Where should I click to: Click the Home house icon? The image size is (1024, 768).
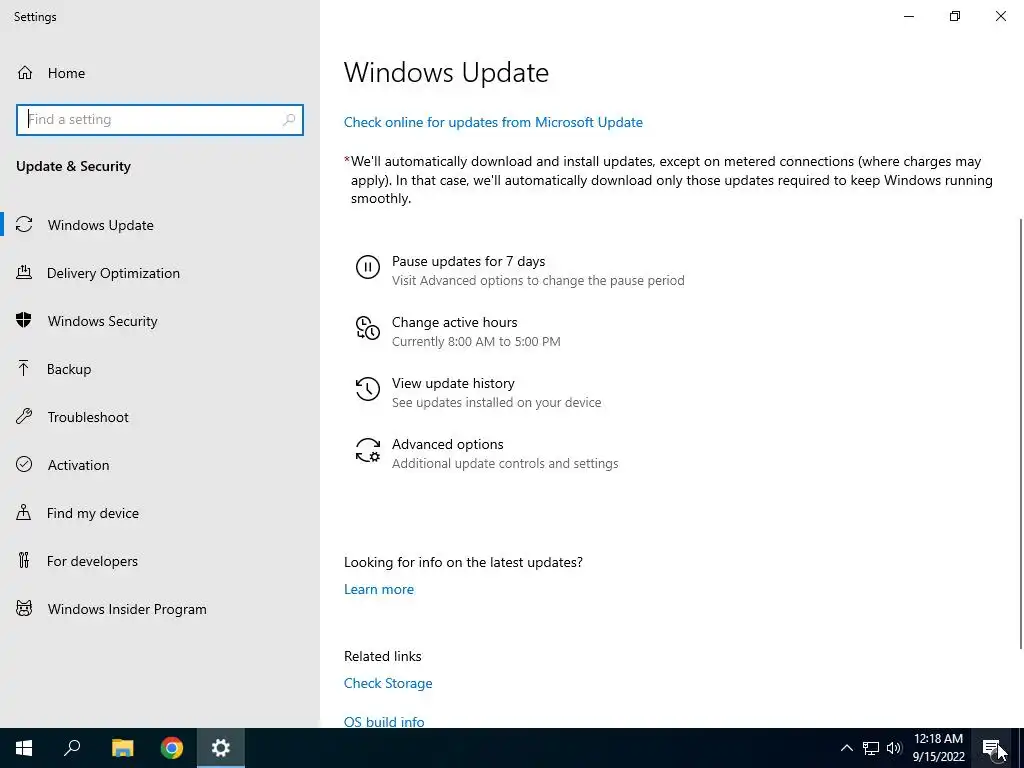tap(25, 73)
